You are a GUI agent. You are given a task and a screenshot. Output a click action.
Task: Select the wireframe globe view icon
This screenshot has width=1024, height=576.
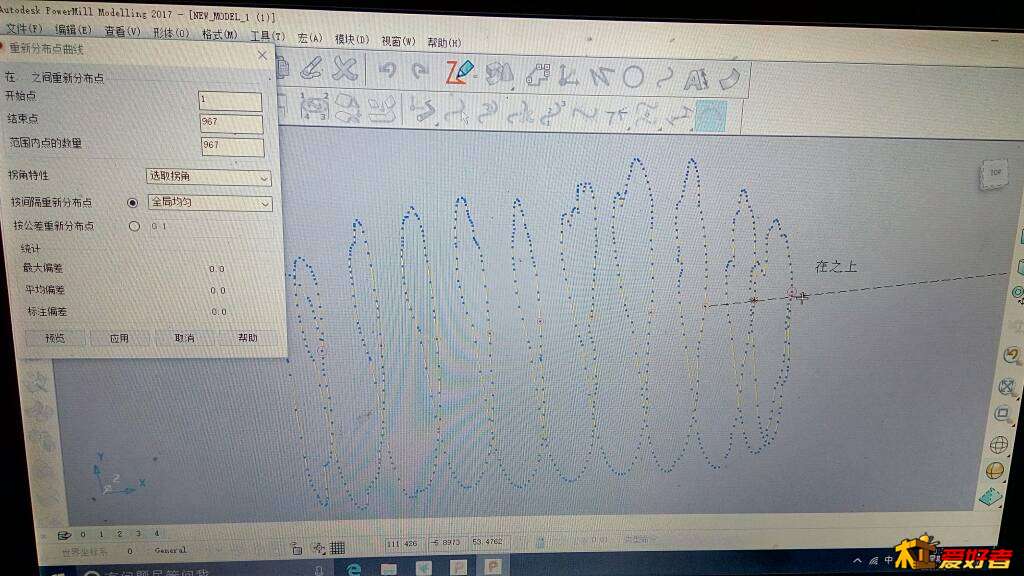tap(999, 445)
